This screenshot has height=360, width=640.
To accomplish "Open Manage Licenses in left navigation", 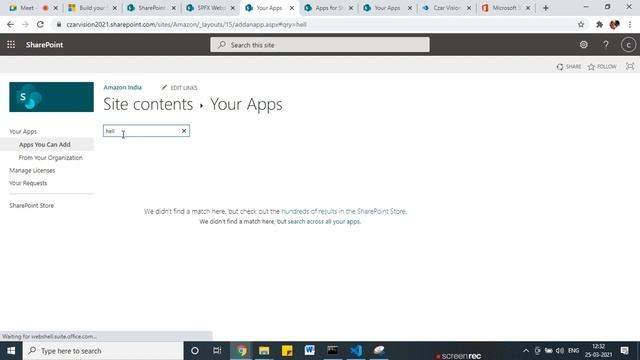I will [32, 170].
